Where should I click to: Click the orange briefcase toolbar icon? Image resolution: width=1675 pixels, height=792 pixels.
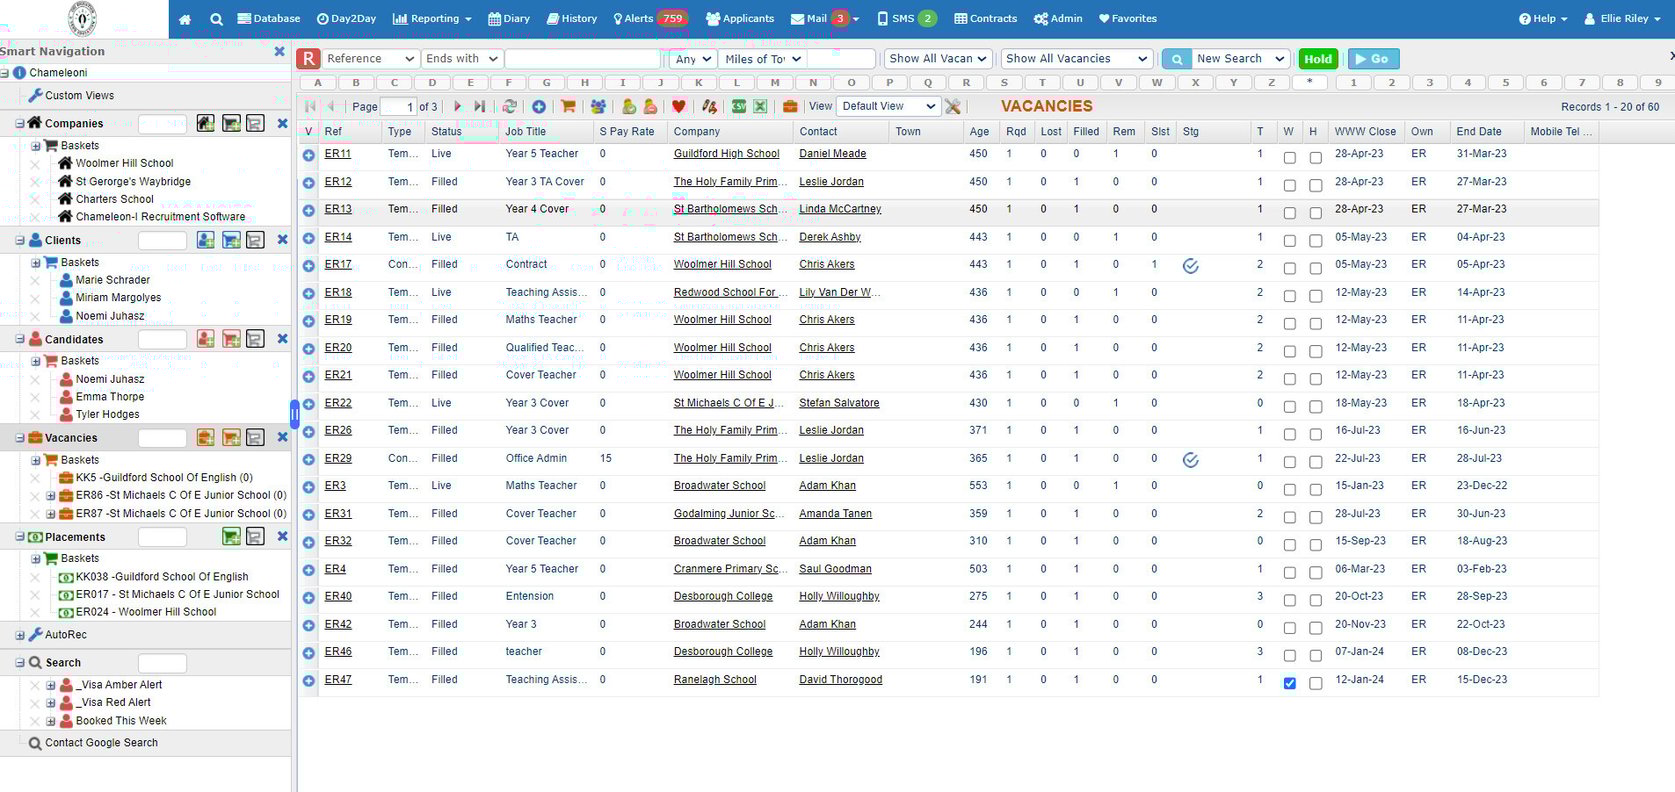pos(790,106)
